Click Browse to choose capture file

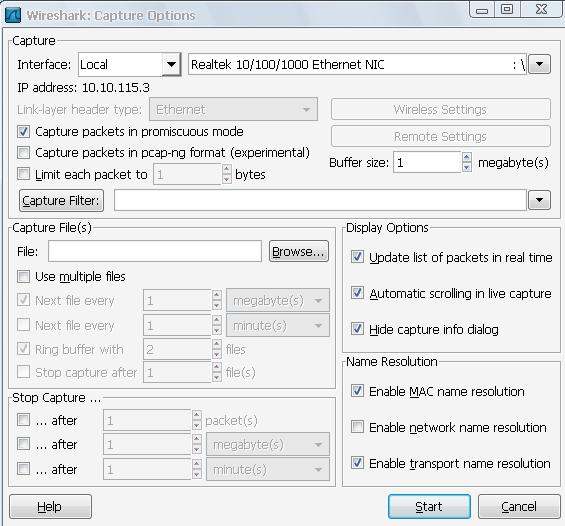tap(299, 251)
